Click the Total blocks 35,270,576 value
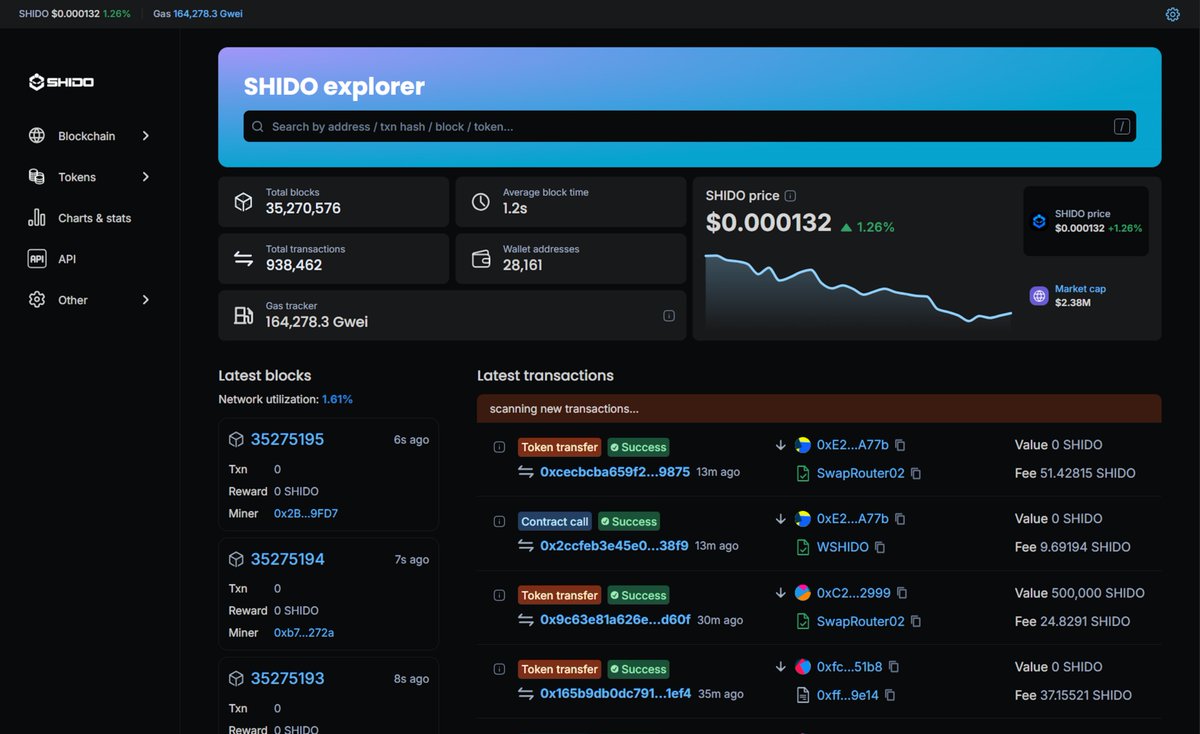The image size is (1200, 734). (303, 208)
